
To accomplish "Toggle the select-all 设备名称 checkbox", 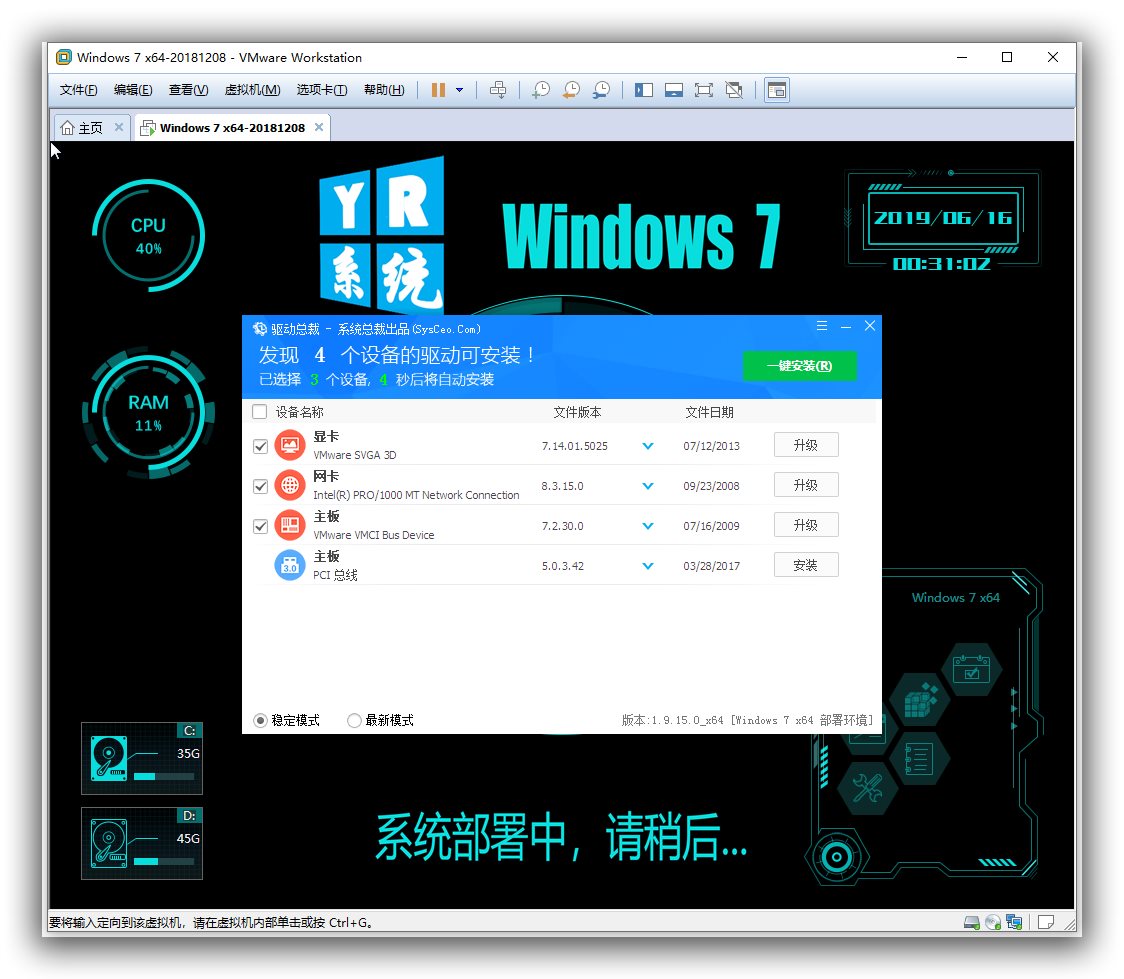I will tap(259, 411).
